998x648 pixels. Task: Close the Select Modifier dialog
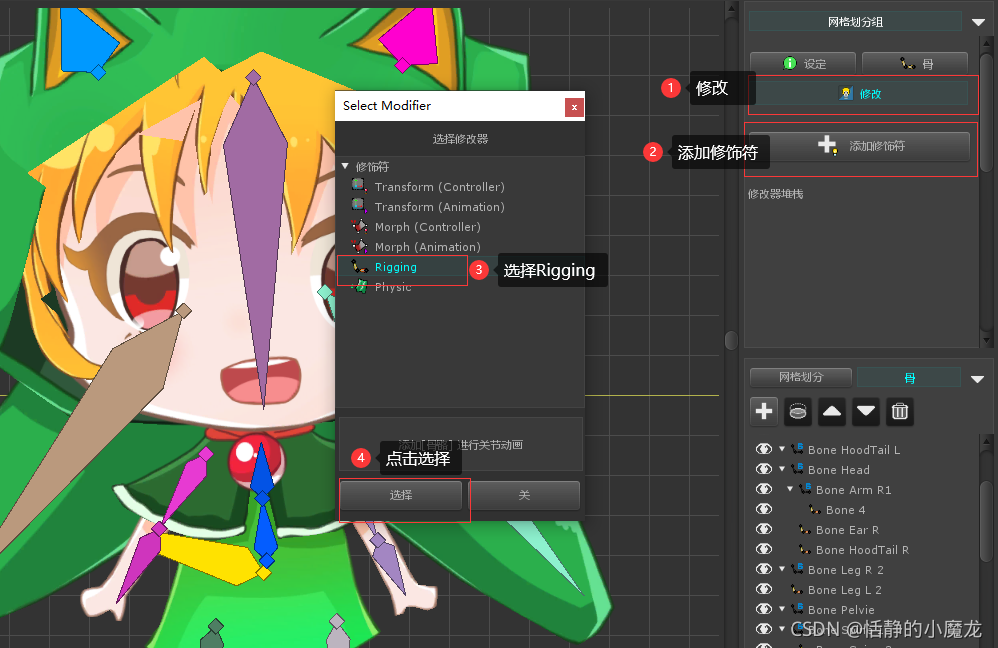coord(574,107)
